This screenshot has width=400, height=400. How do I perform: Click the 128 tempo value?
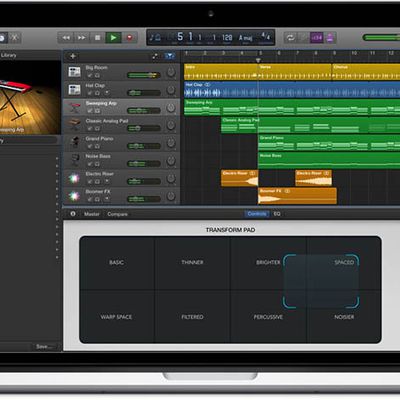tap(227, 37)
